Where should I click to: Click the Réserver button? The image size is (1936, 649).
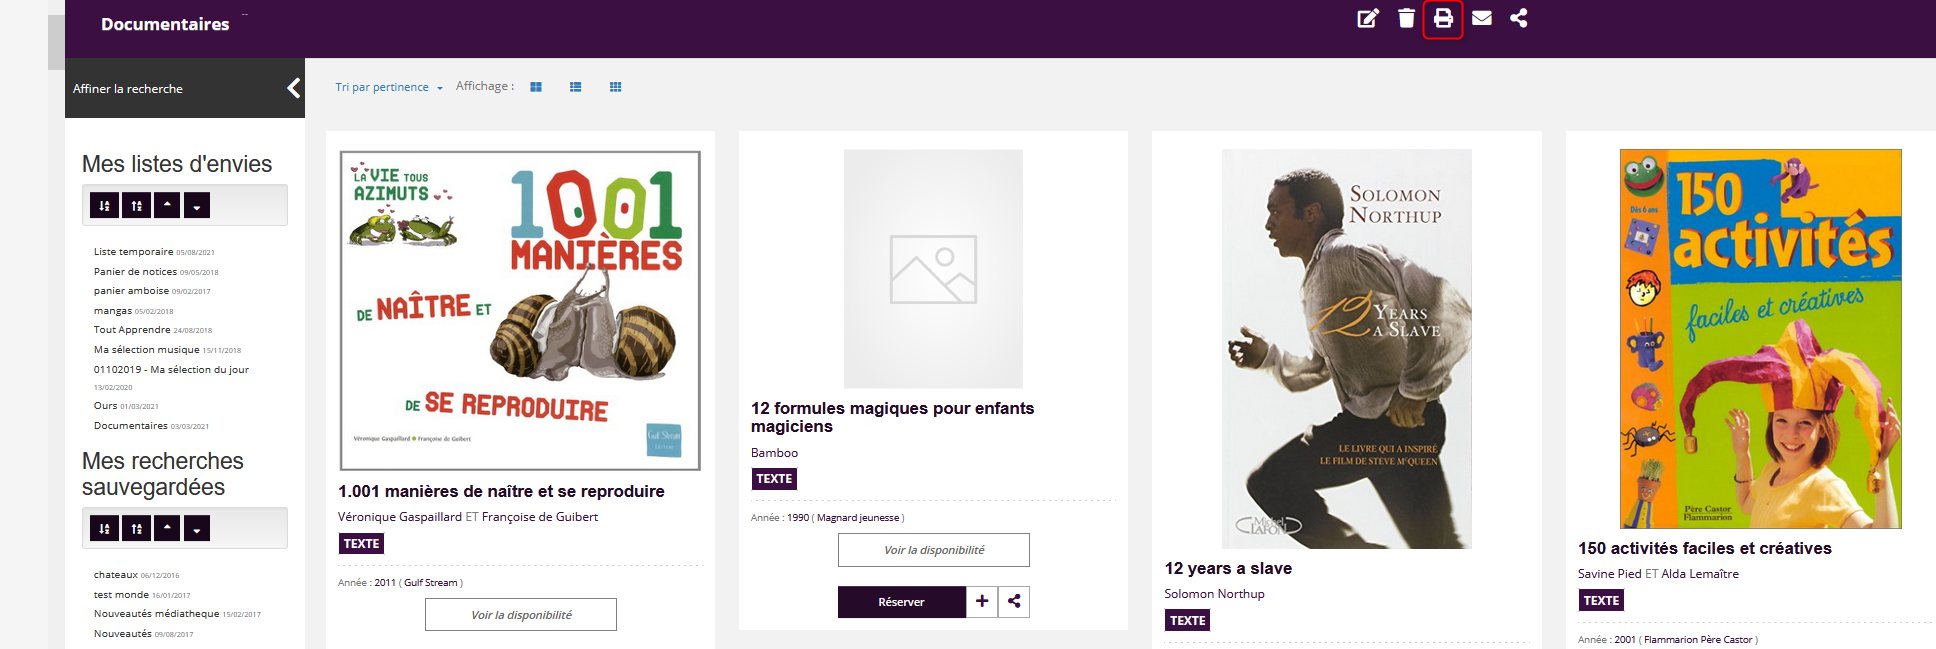(x=902, y=601)
